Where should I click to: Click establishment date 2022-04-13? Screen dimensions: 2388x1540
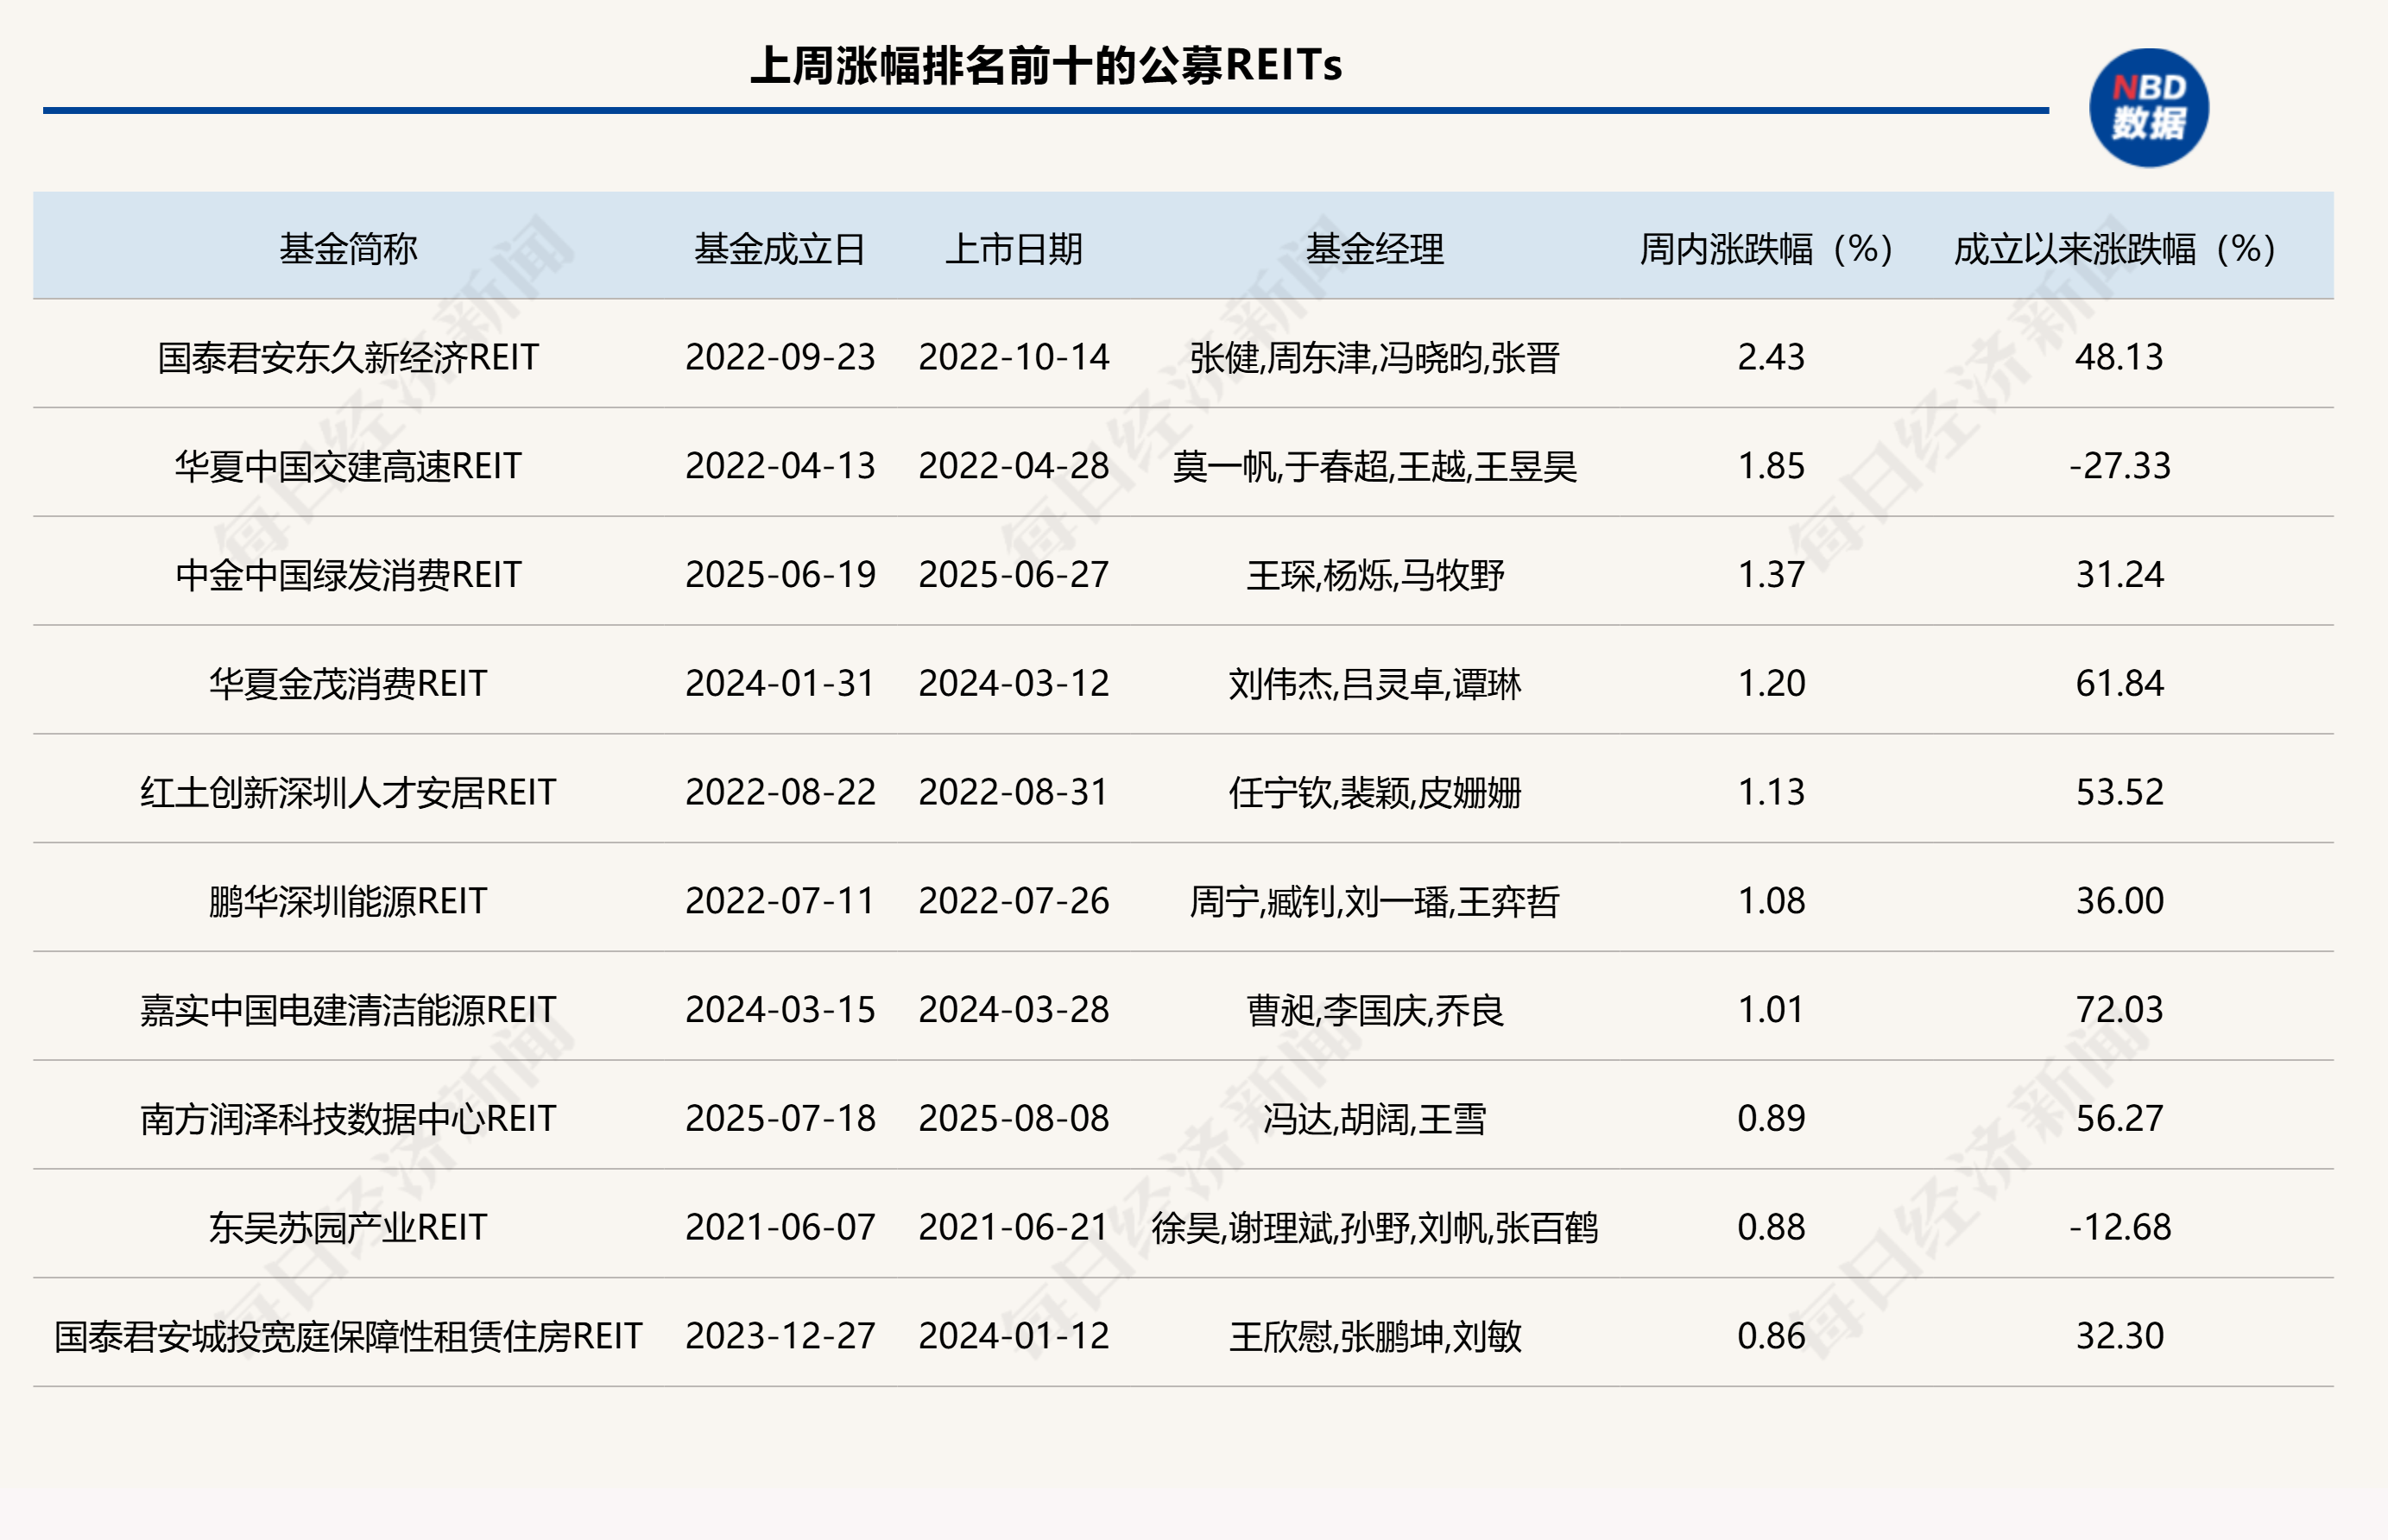[780, 466]
